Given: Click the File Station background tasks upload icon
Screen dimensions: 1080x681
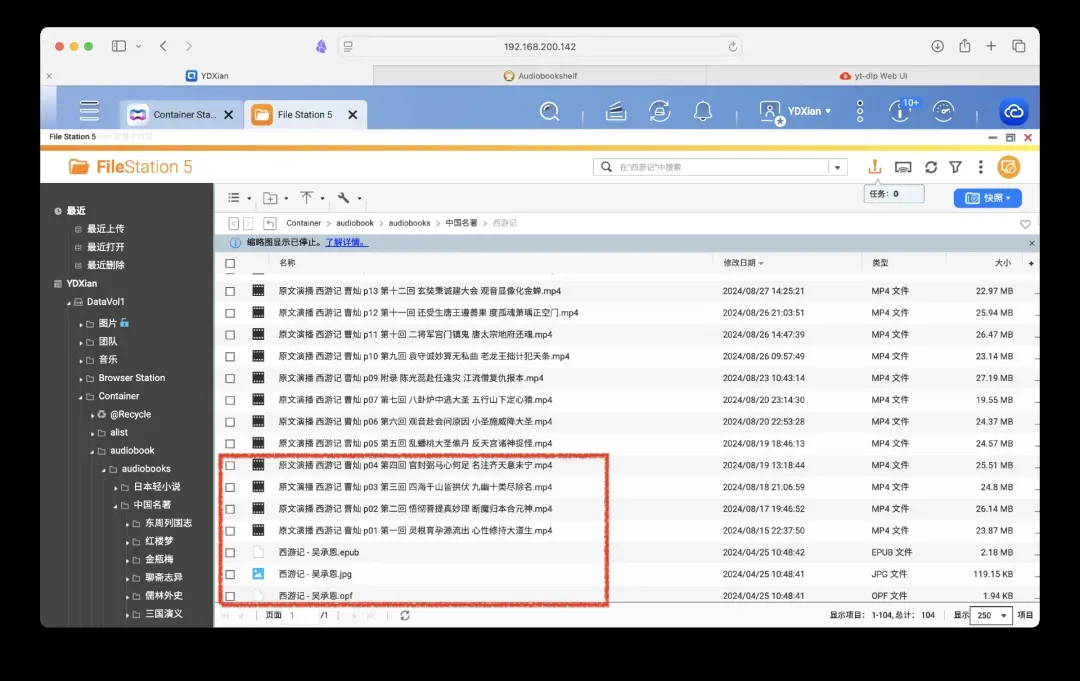Looking at the screenshot, I should point(875,167).
